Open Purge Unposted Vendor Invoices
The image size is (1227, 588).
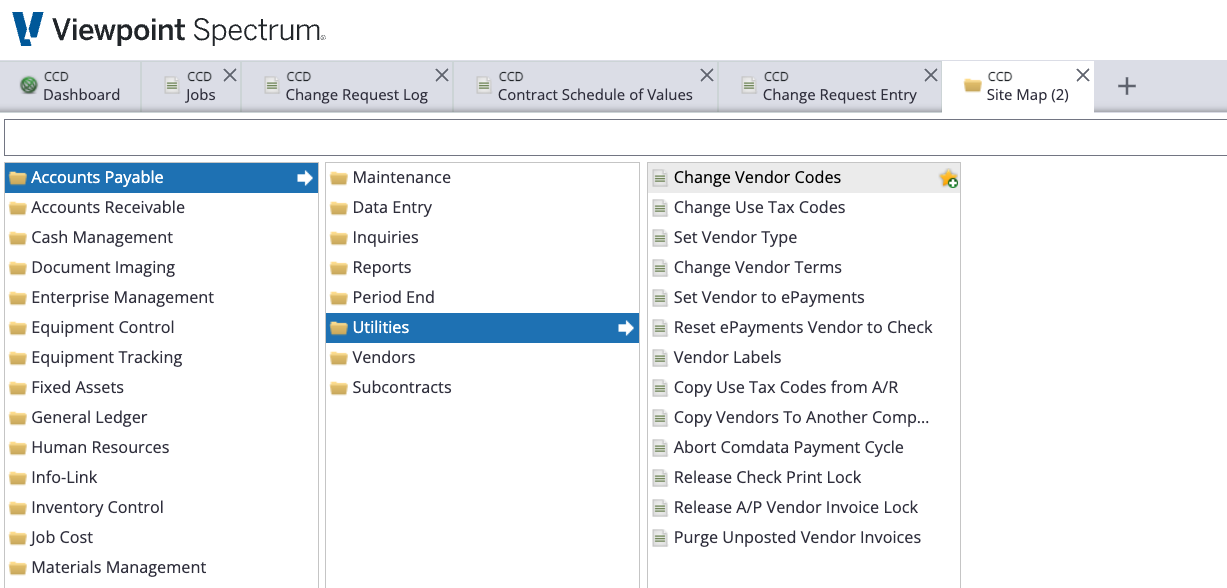pos(804,538)
